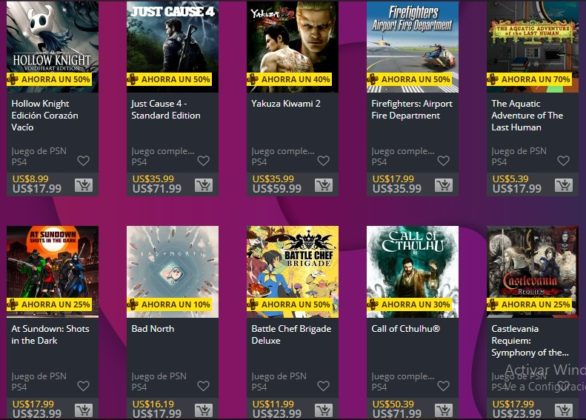Toggle wishlist heart for Hollow Knight
The width and height of the screenshot is (586, 420).
tap(83, 161)
